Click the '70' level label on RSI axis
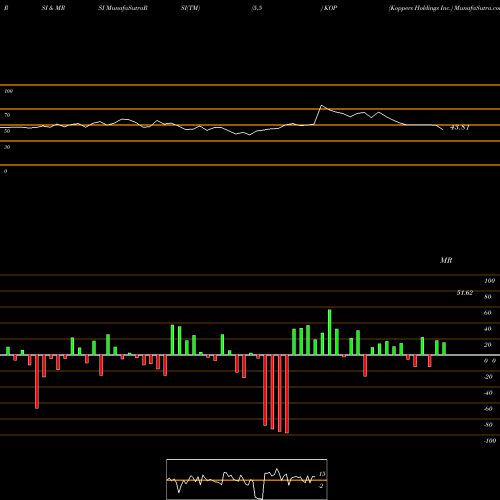This screenshot has width=500, height=500. pos(7,115)
